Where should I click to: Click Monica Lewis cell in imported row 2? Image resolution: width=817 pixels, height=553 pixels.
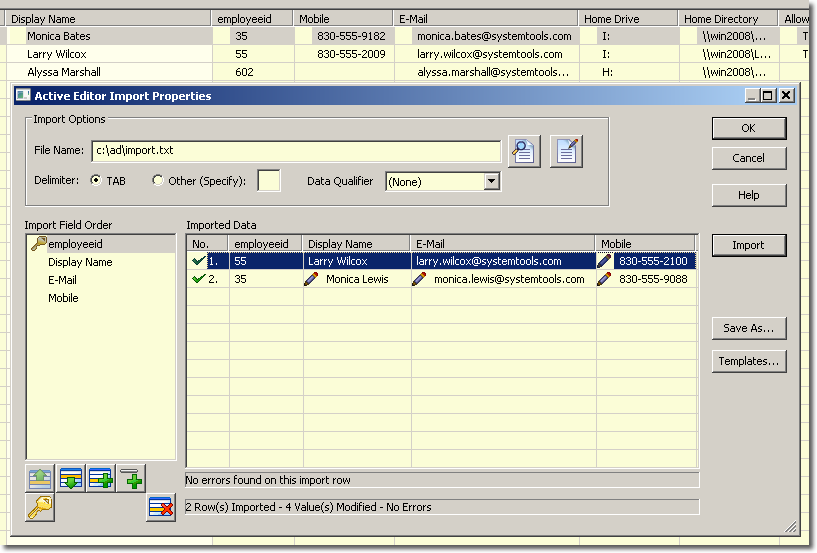pyautogui.click(x=356, y=279)
